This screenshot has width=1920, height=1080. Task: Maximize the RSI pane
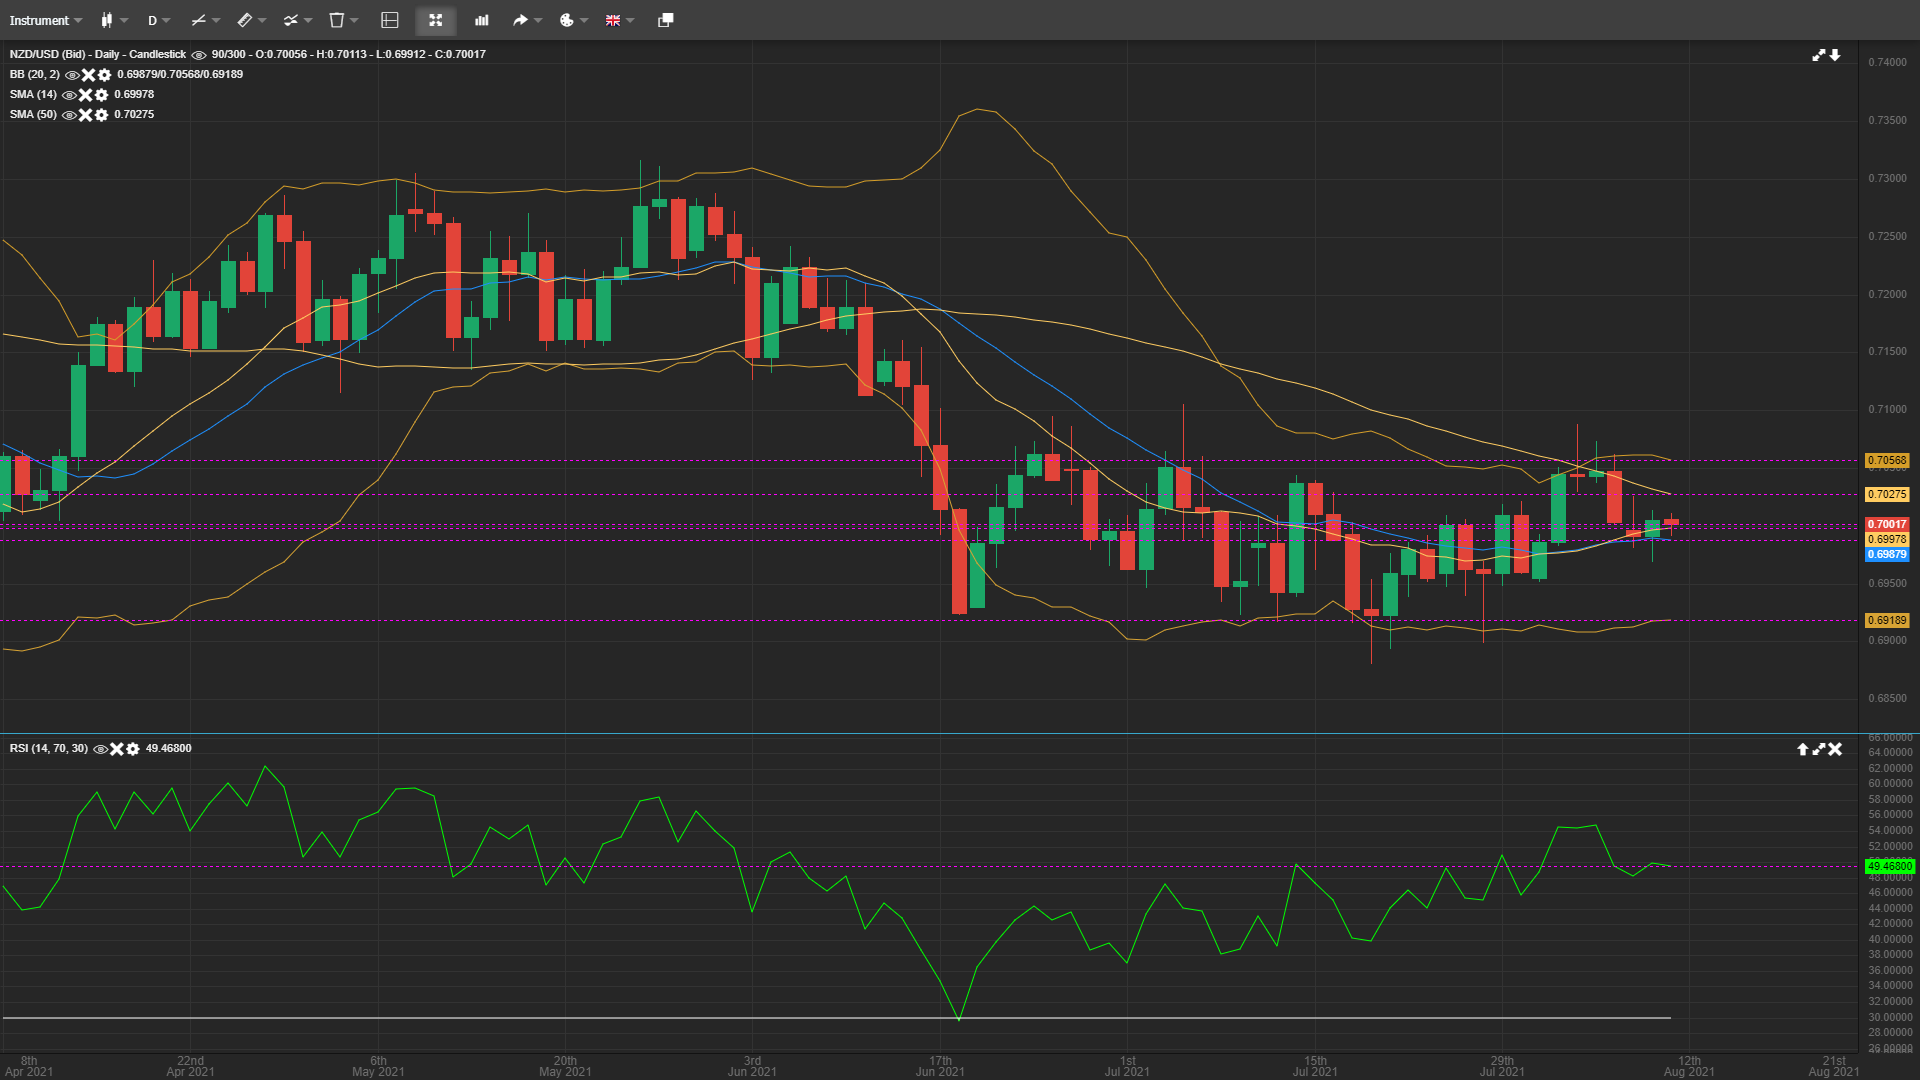point(1819,749)
